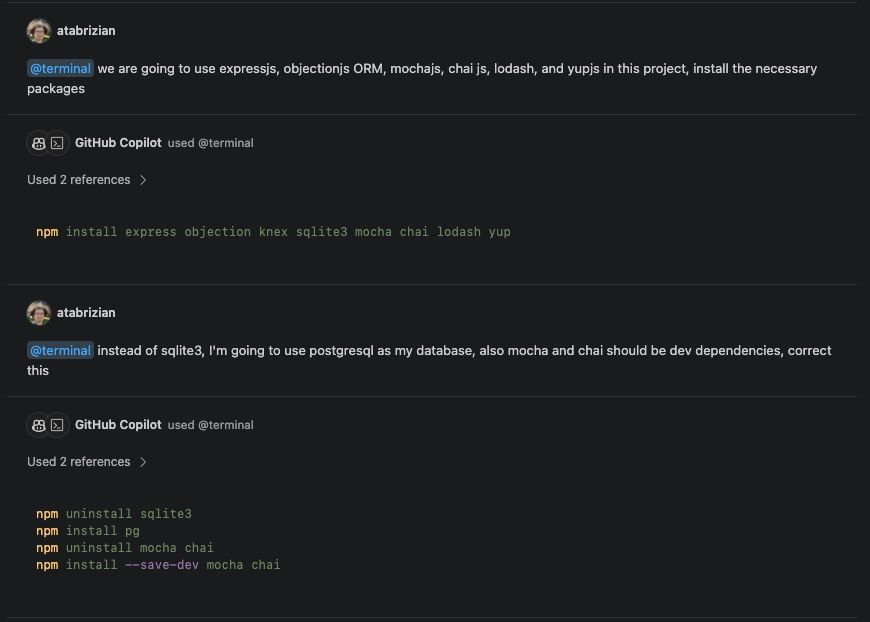Open the @terminal pill in the second message
870x622 pixels.
click(x=59, y=350)
